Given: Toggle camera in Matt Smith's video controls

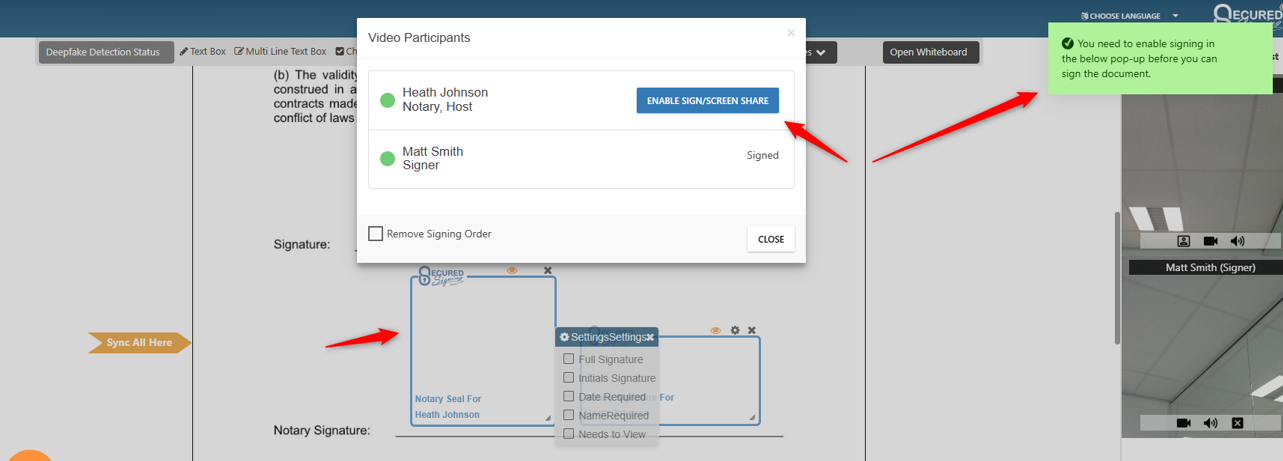Looking at the screenshot, I should coord(1183,423).
